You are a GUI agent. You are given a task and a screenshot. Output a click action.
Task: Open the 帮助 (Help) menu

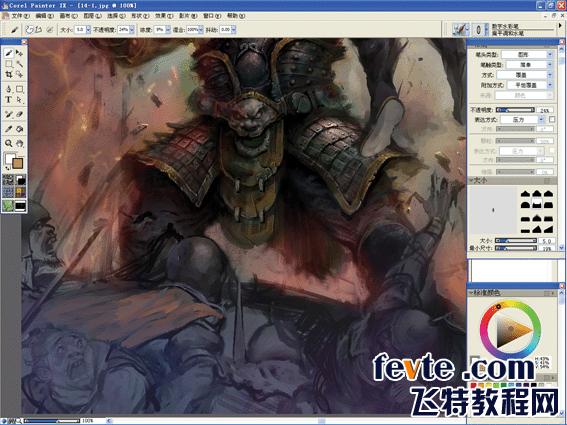tap(236, 16)
